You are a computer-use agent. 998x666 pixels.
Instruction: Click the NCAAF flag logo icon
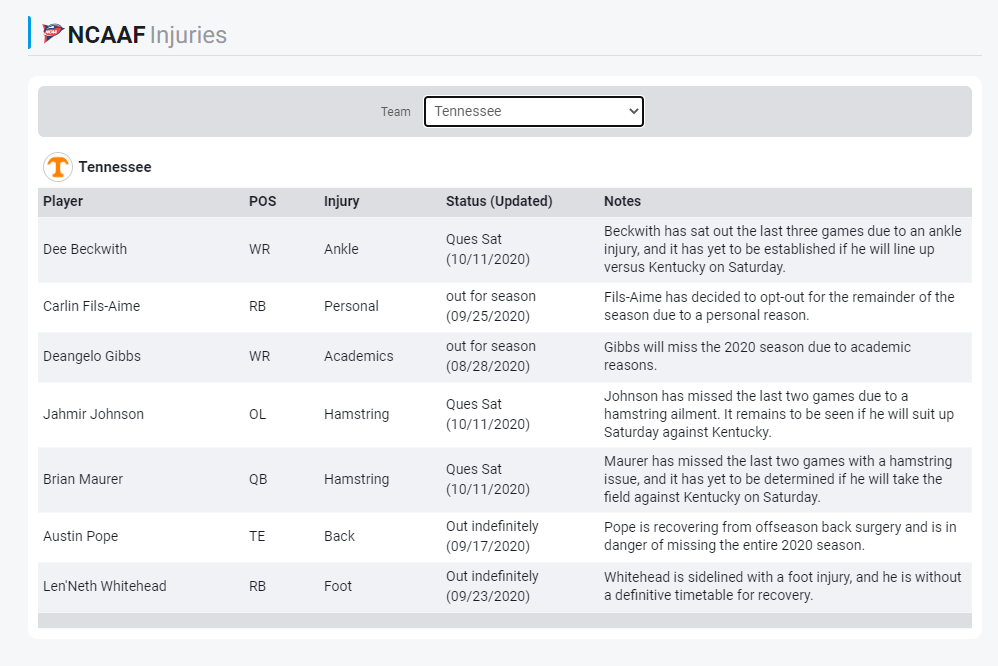point(52,32)
